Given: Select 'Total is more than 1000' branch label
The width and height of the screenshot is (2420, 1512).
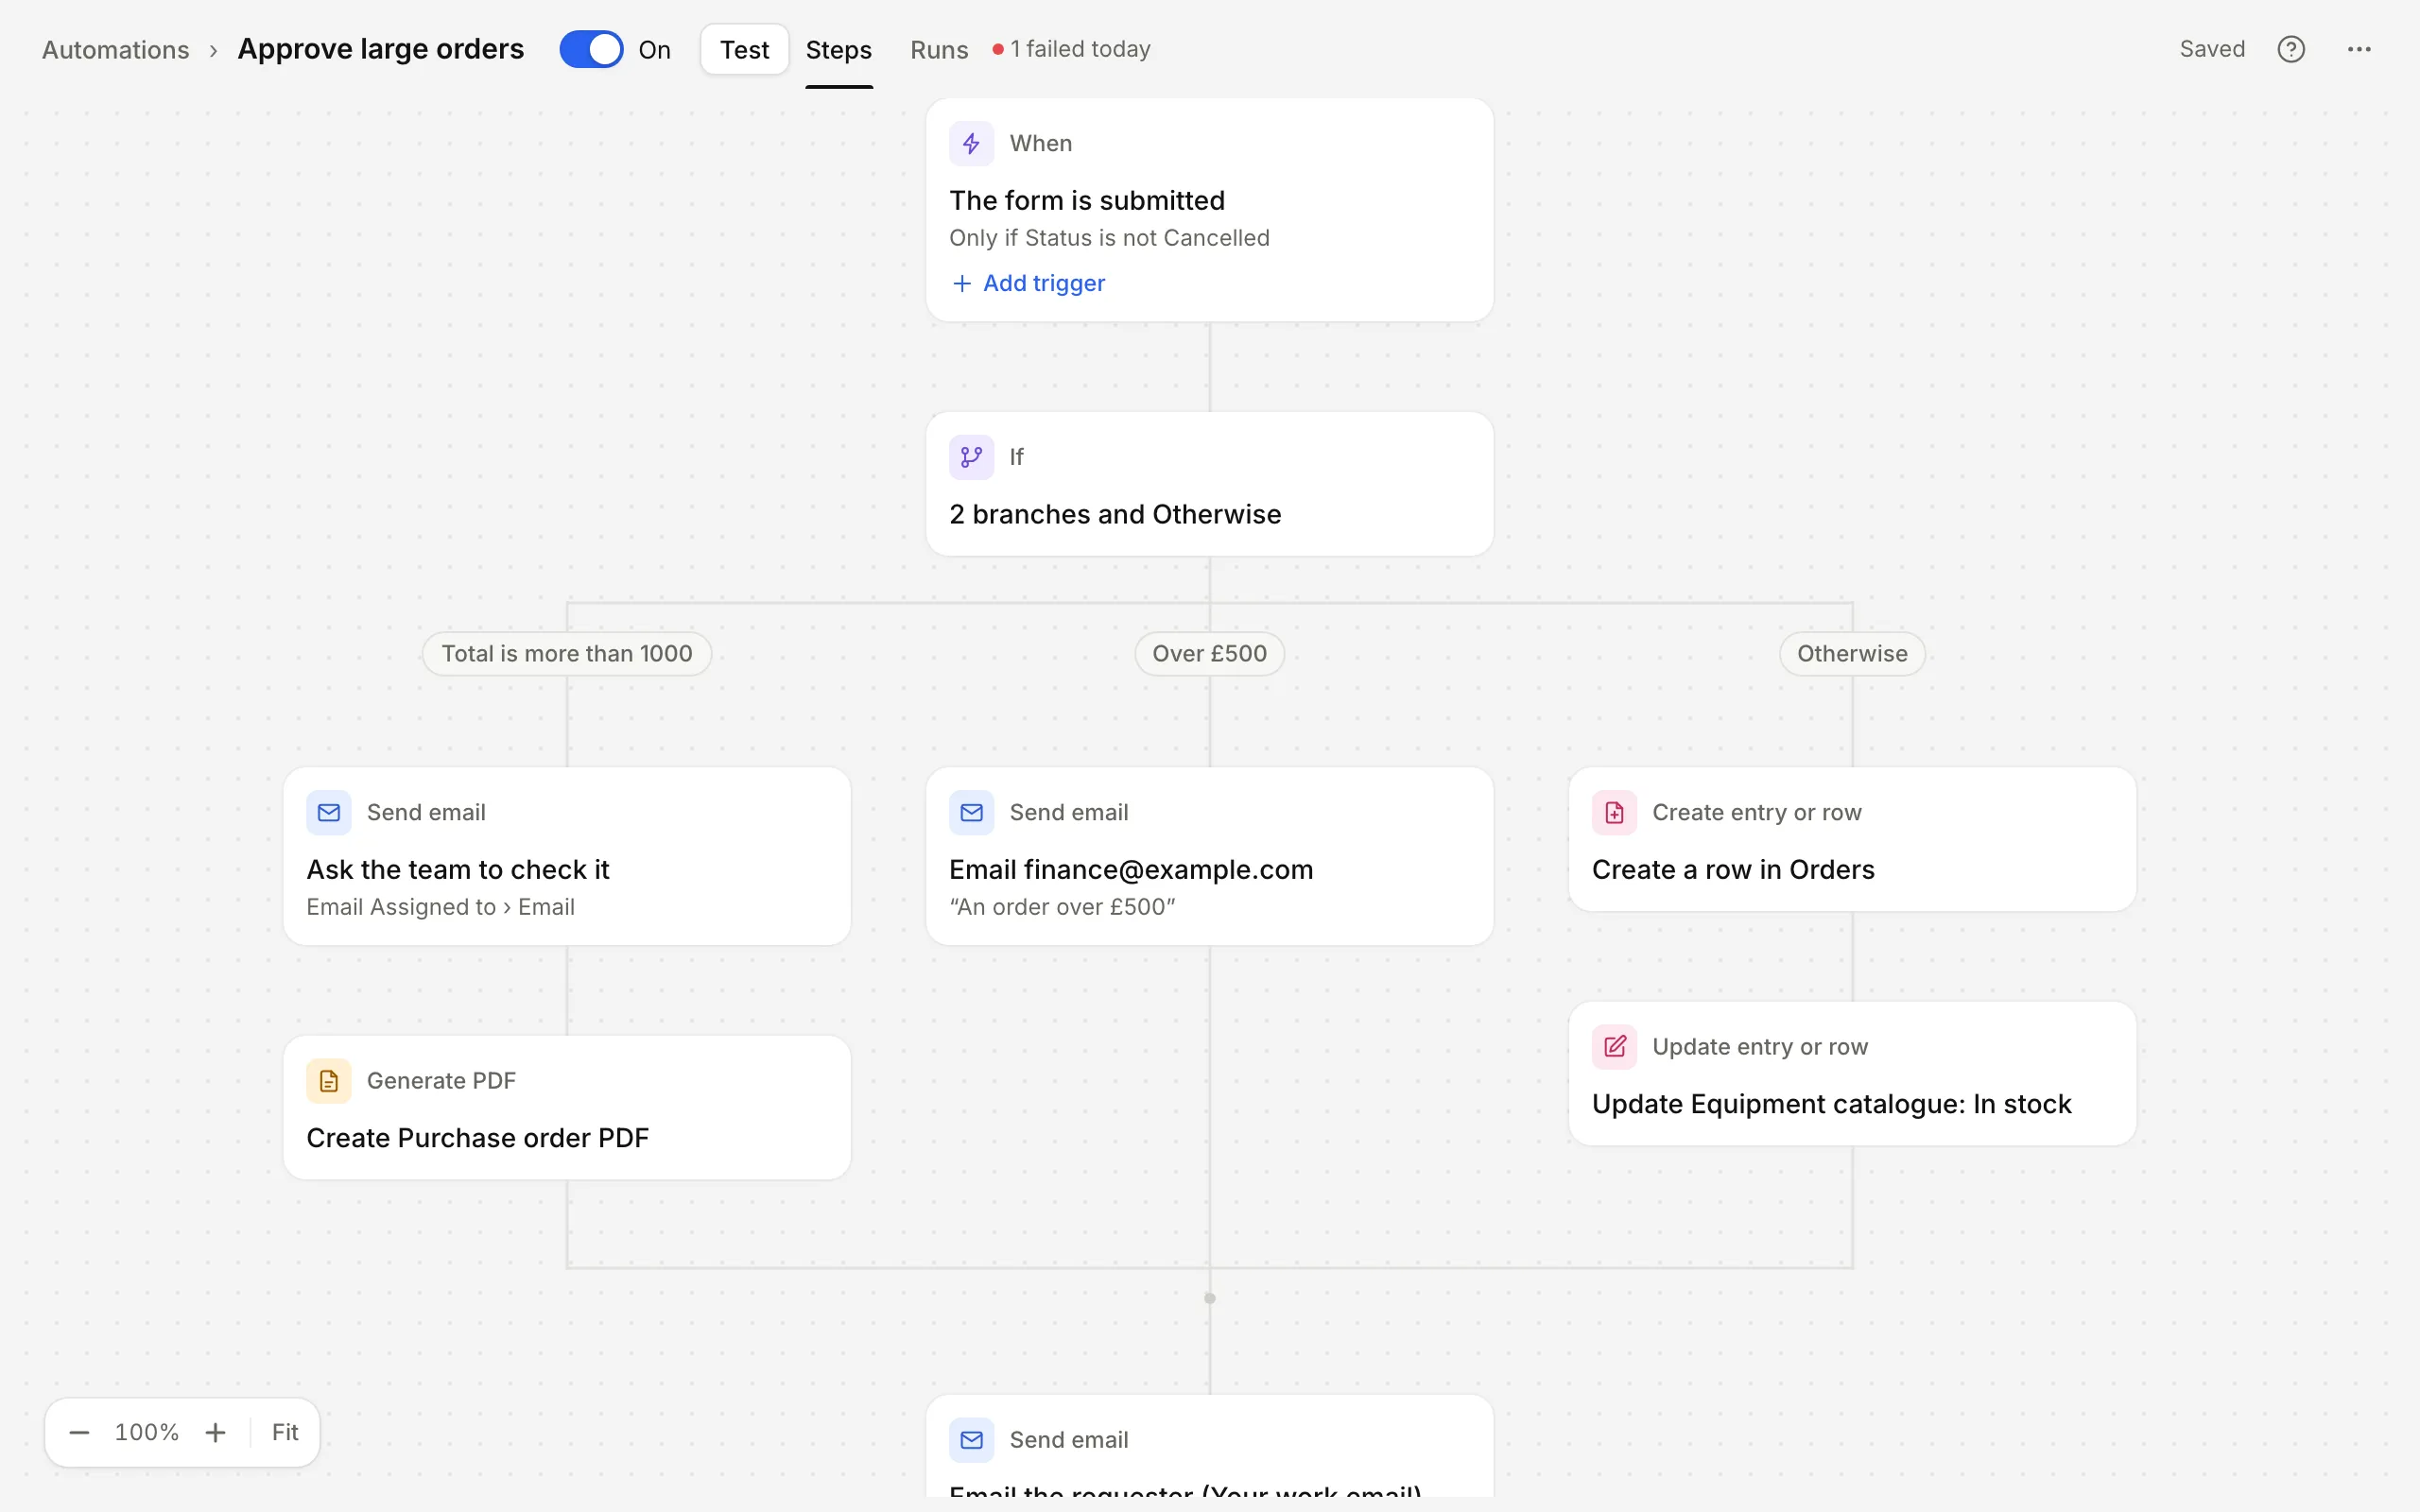Looking at the screenshot, I should coord(567,654).
